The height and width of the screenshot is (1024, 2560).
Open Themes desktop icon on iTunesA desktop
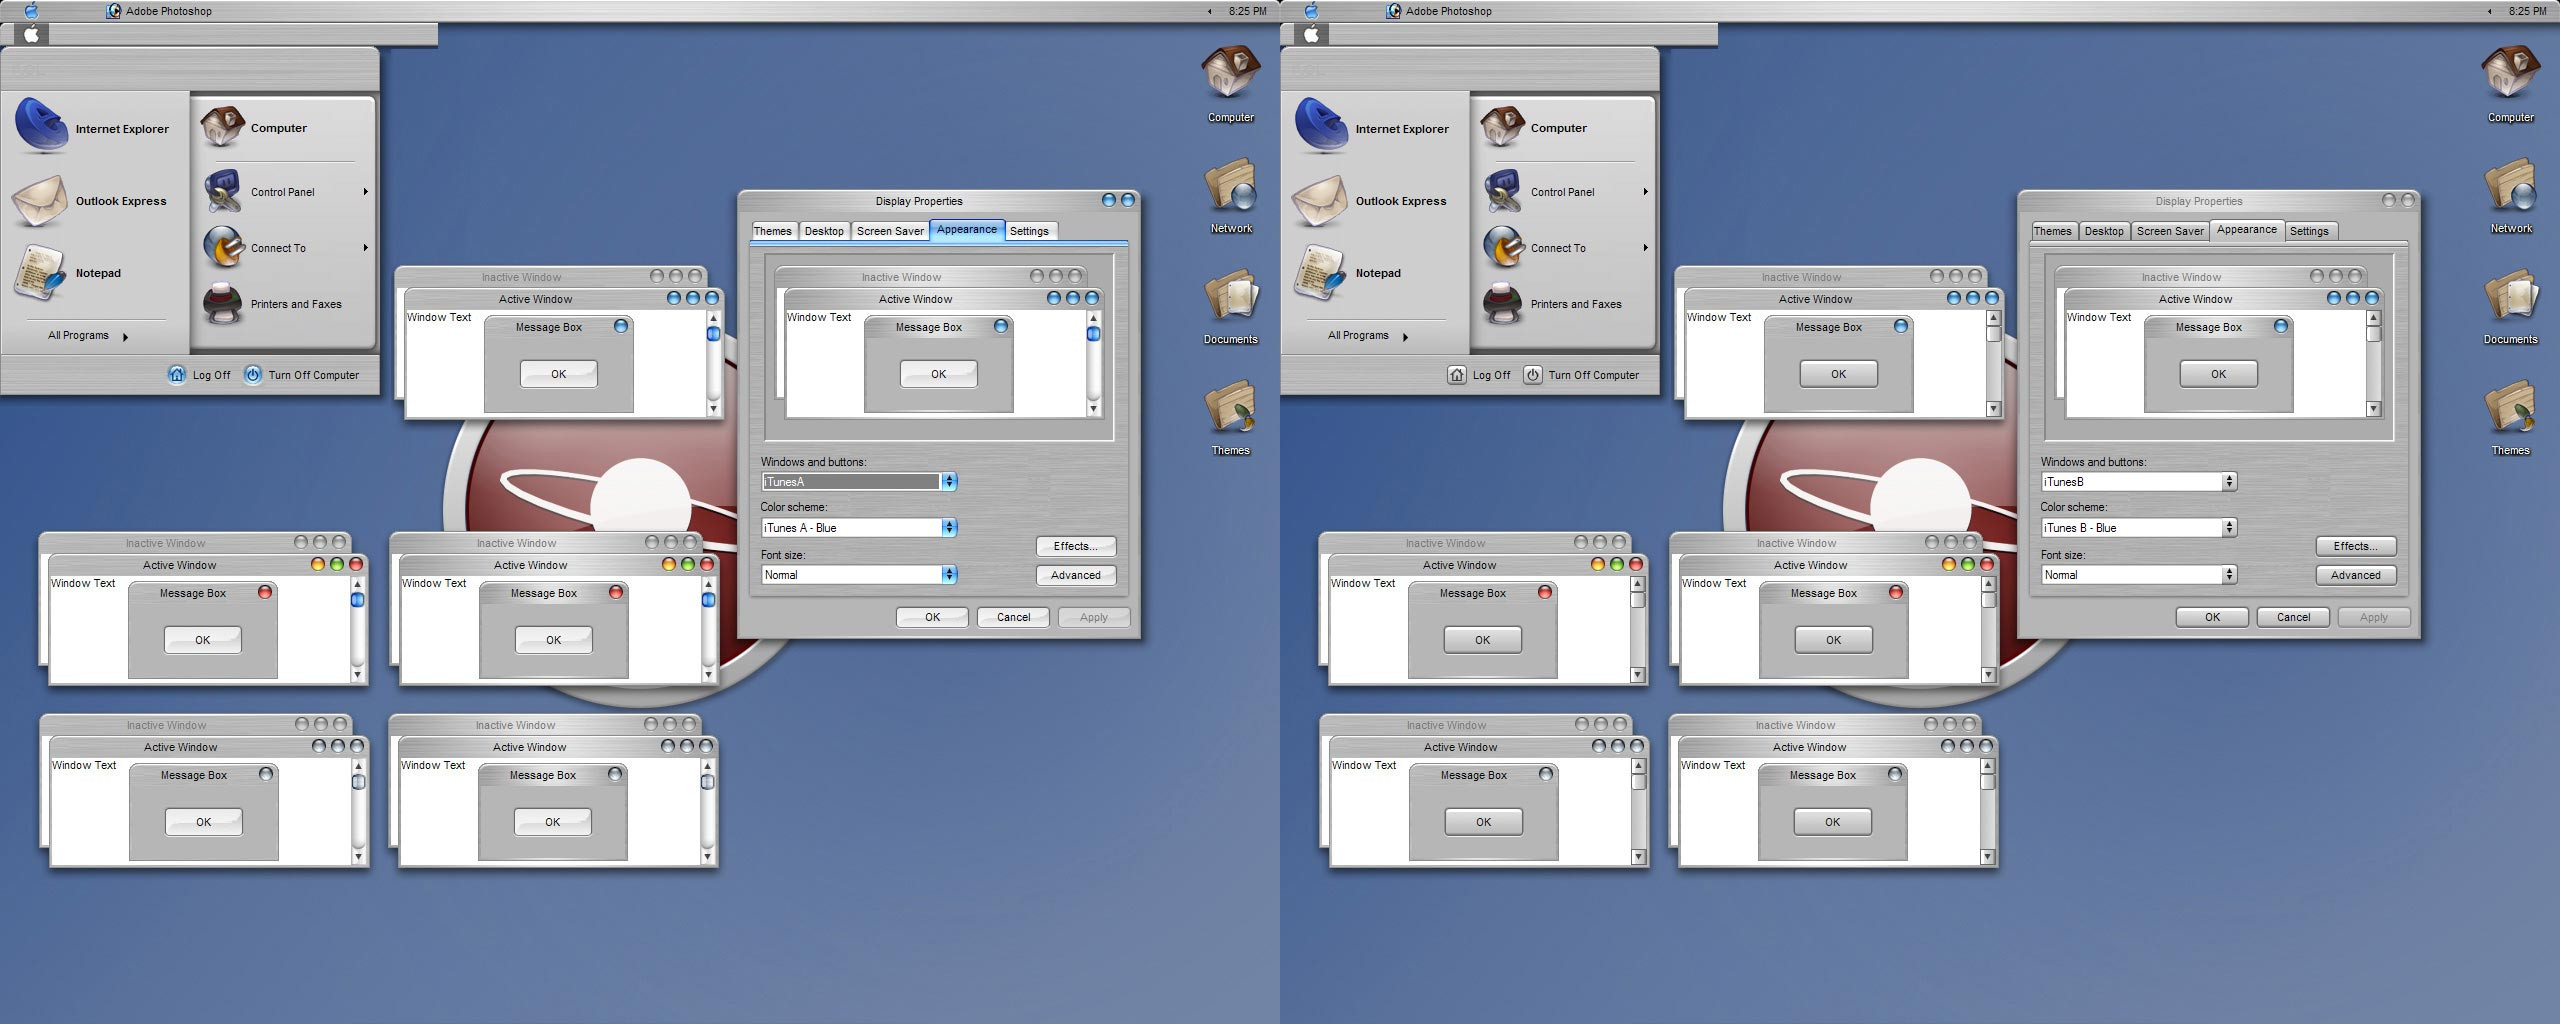pyautogui.click(x=1230, y=417)
